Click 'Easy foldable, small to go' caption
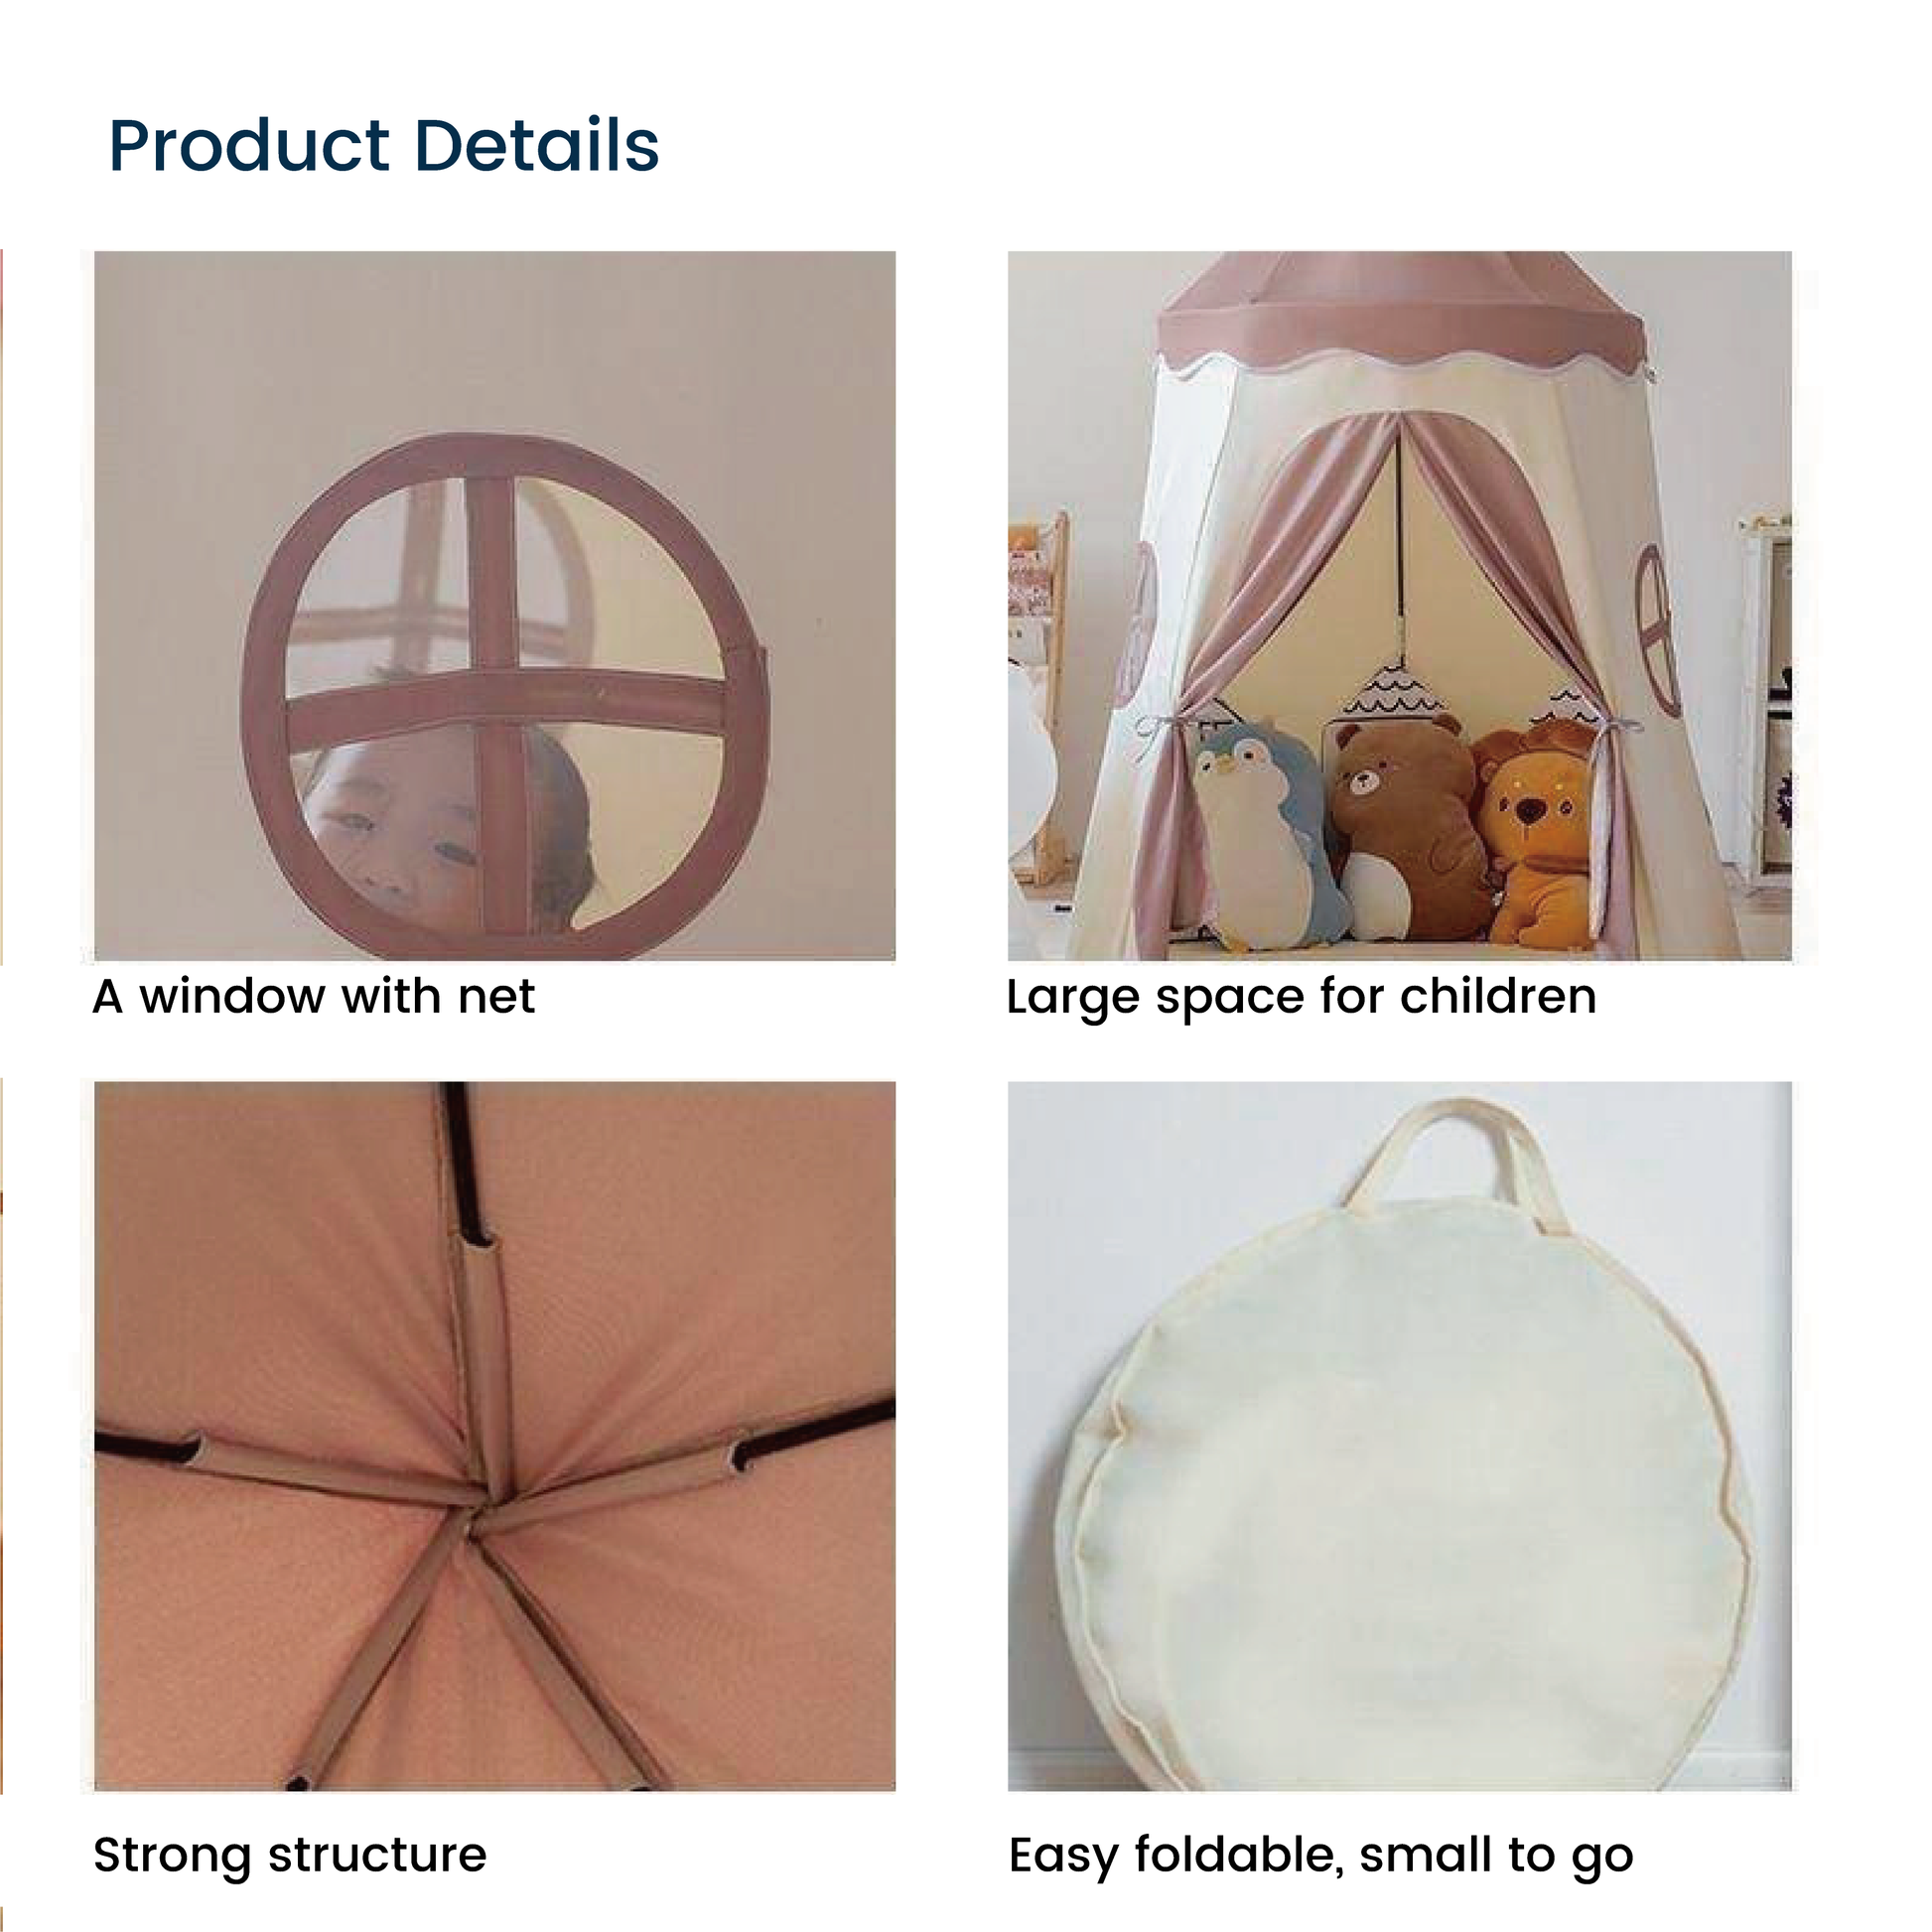Viewport: 1932px width, 1932px height. coord(1321,1857)
